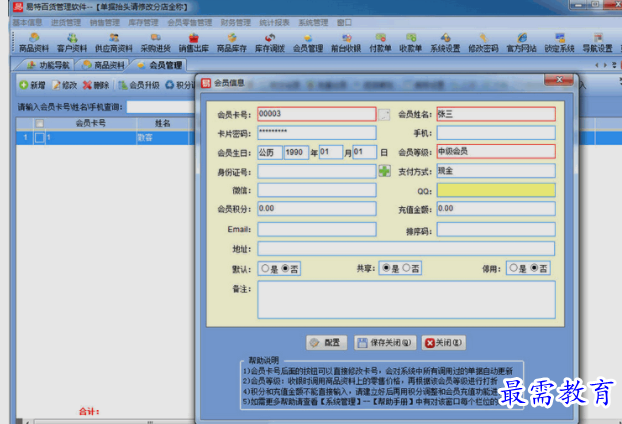Switch to 商品资料 tab
The image size is (622, 424).
click(104, 65)
